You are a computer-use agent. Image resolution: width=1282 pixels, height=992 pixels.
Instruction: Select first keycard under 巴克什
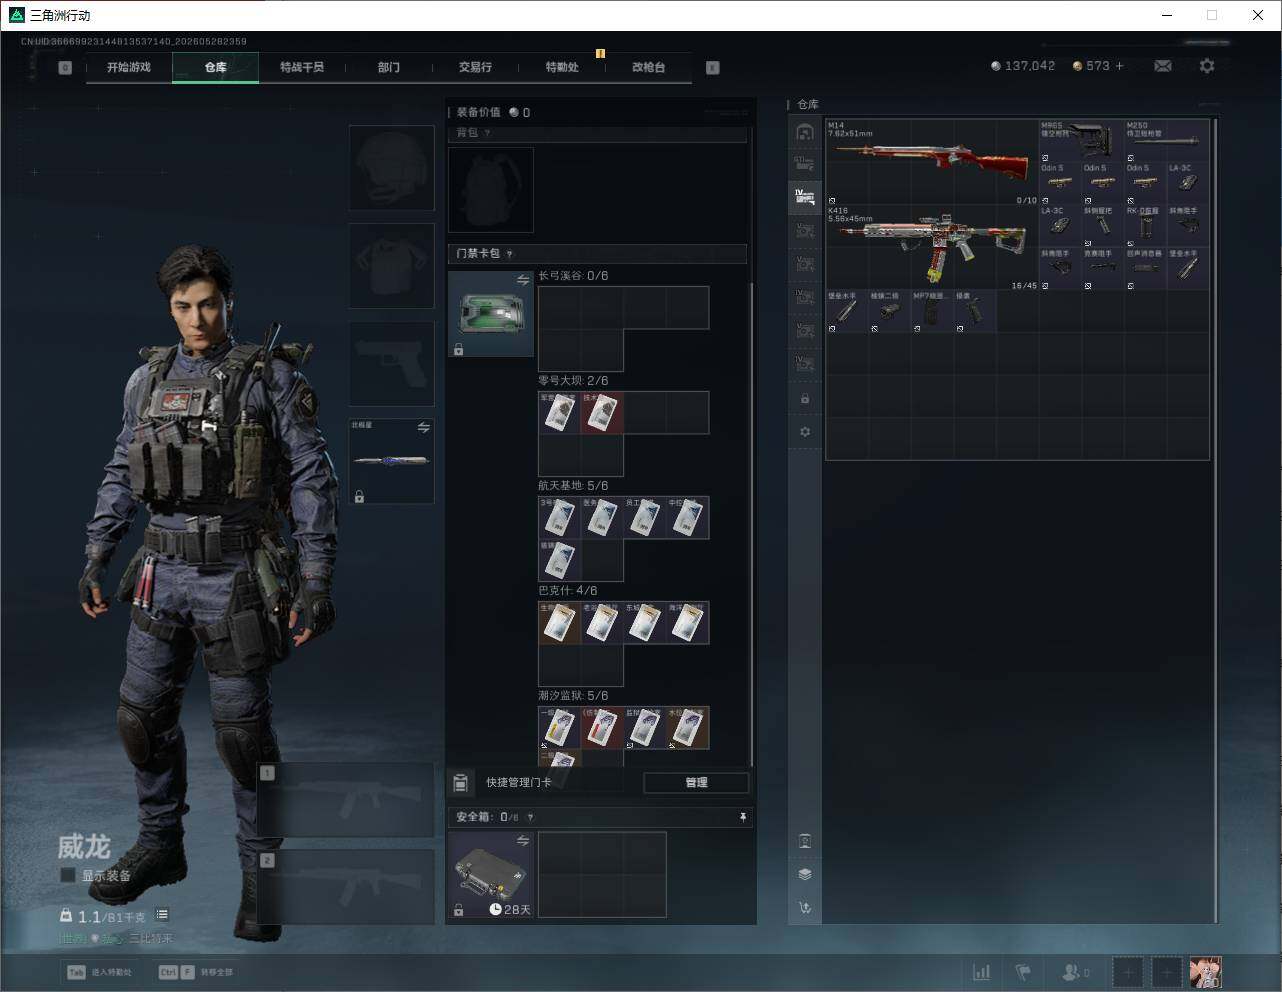point(560,623)
